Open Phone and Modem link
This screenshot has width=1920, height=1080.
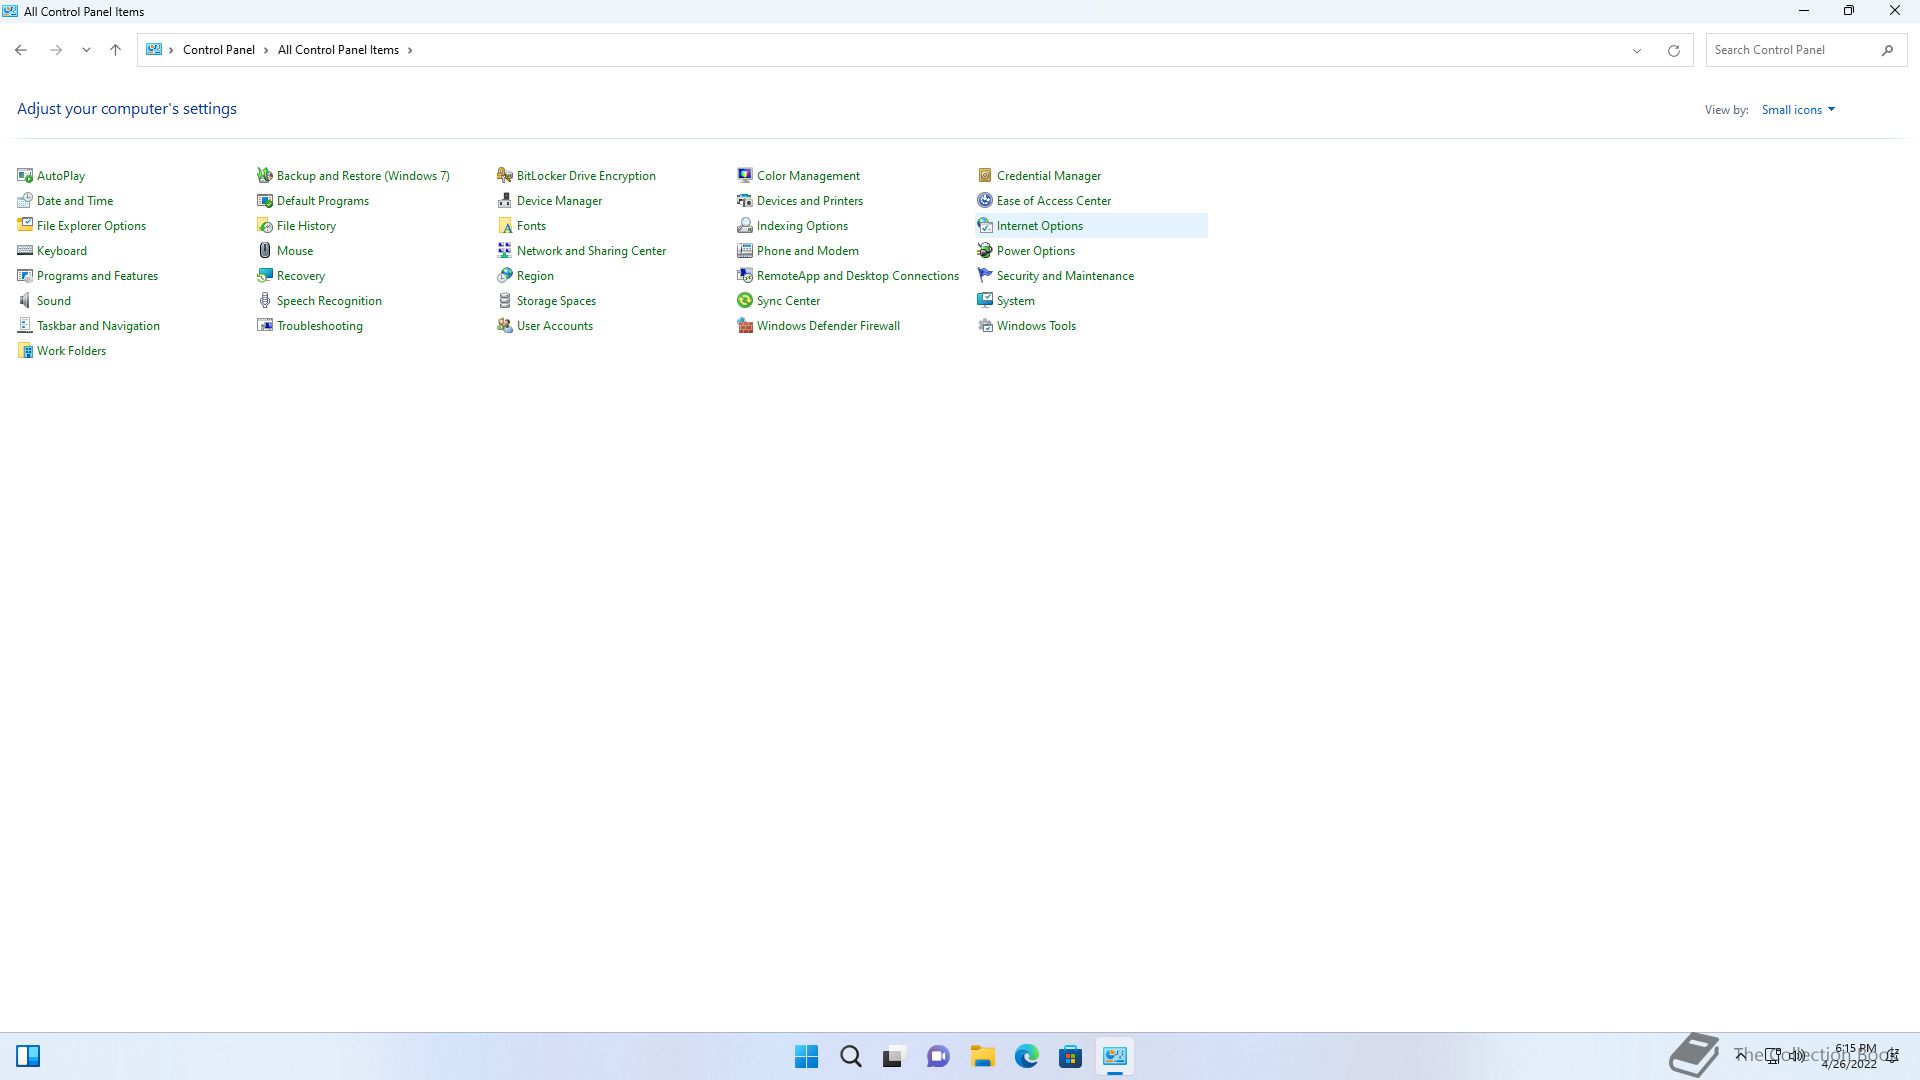click(808, 251)
